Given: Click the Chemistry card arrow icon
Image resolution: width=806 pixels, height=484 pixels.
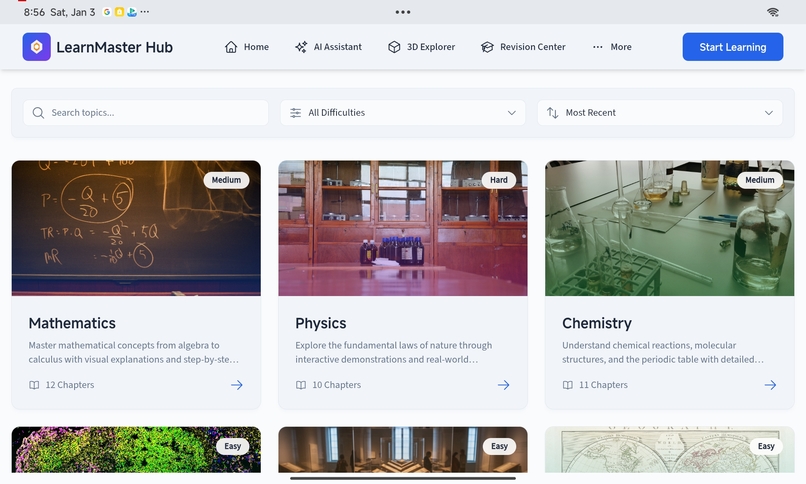Looking at the screenshot, I should coord(770,385).
